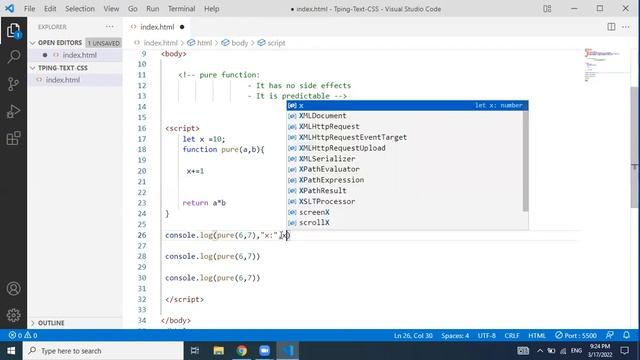Image resolution: width=640 pixels, height=360 pixels.
Task: Open the Terminal menu
Action: point(182,9)
